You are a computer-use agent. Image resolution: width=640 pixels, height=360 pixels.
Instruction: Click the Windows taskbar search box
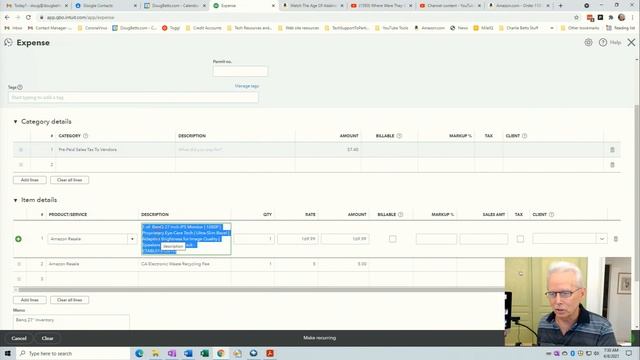[x=73, y=353]
